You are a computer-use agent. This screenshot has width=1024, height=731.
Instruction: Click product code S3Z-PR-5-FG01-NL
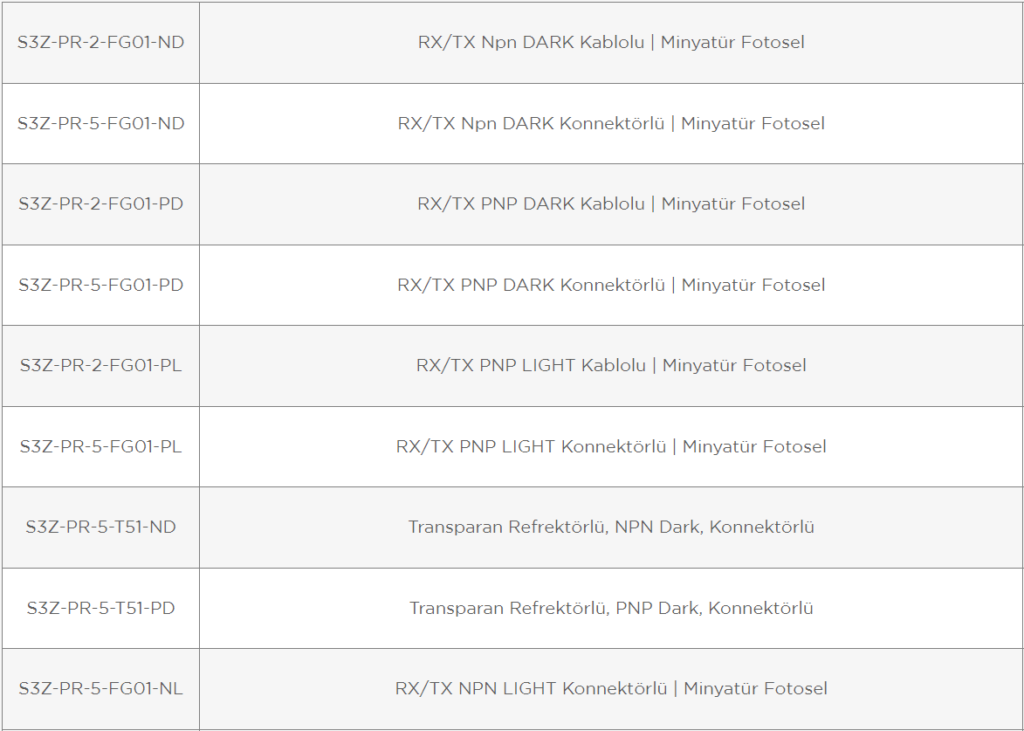coord(101,689)
